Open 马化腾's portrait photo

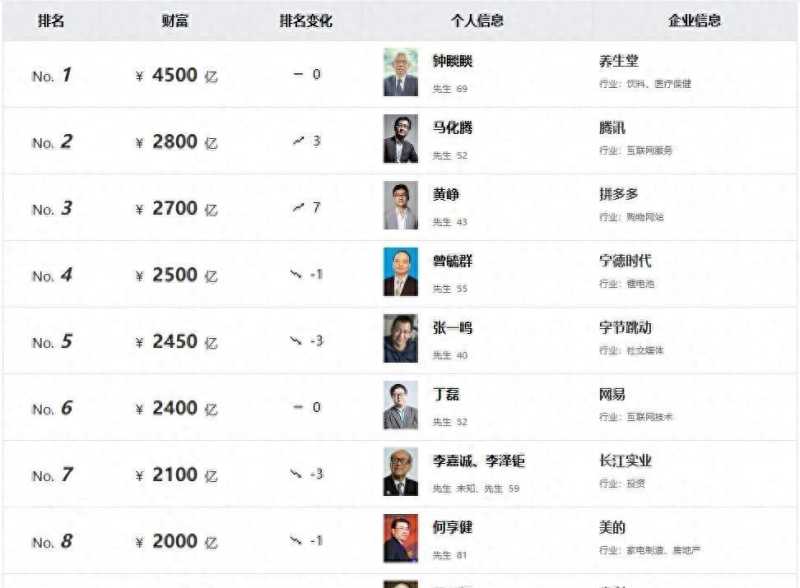click(401, 139)
